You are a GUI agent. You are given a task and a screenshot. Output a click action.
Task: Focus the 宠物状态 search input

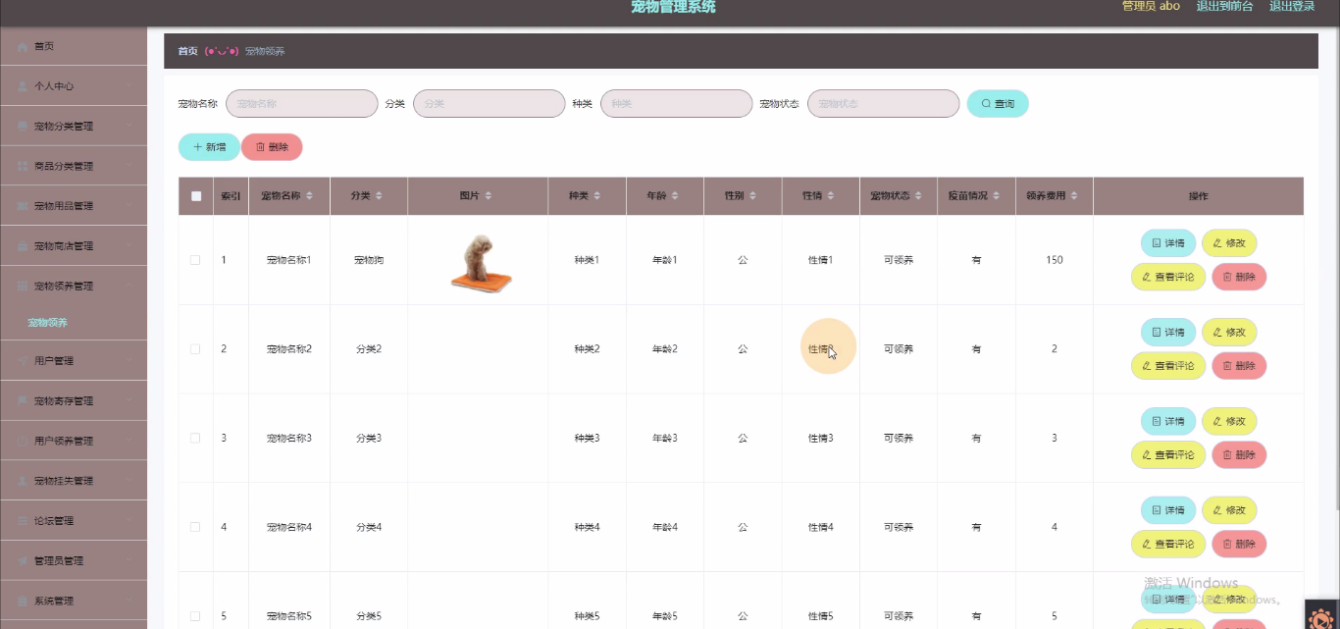coord(883,103)
